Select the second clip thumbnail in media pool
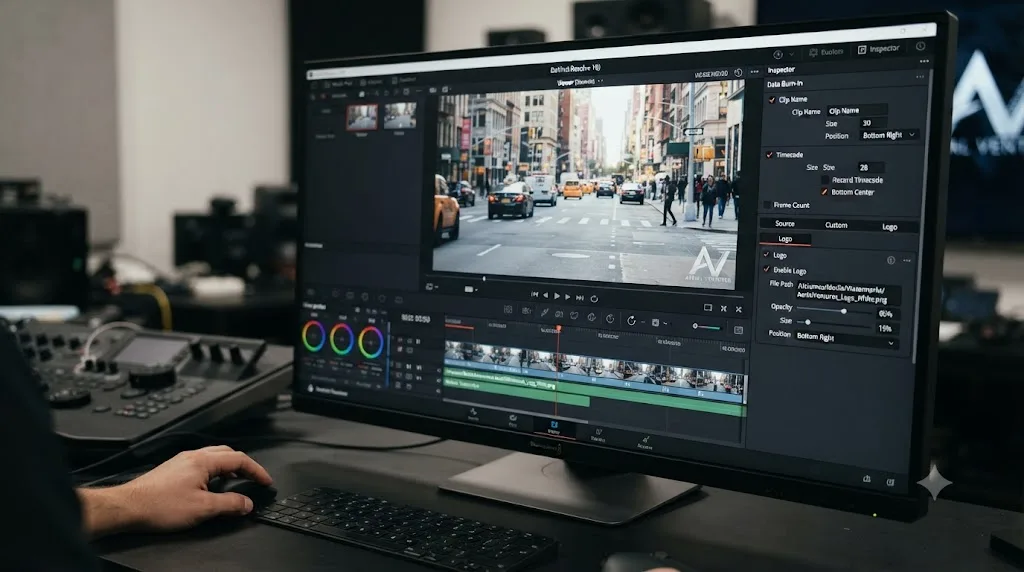Image resolution: width=1024 pixels, height=572 pixels. pyautogui.click(x=400, y=116)
